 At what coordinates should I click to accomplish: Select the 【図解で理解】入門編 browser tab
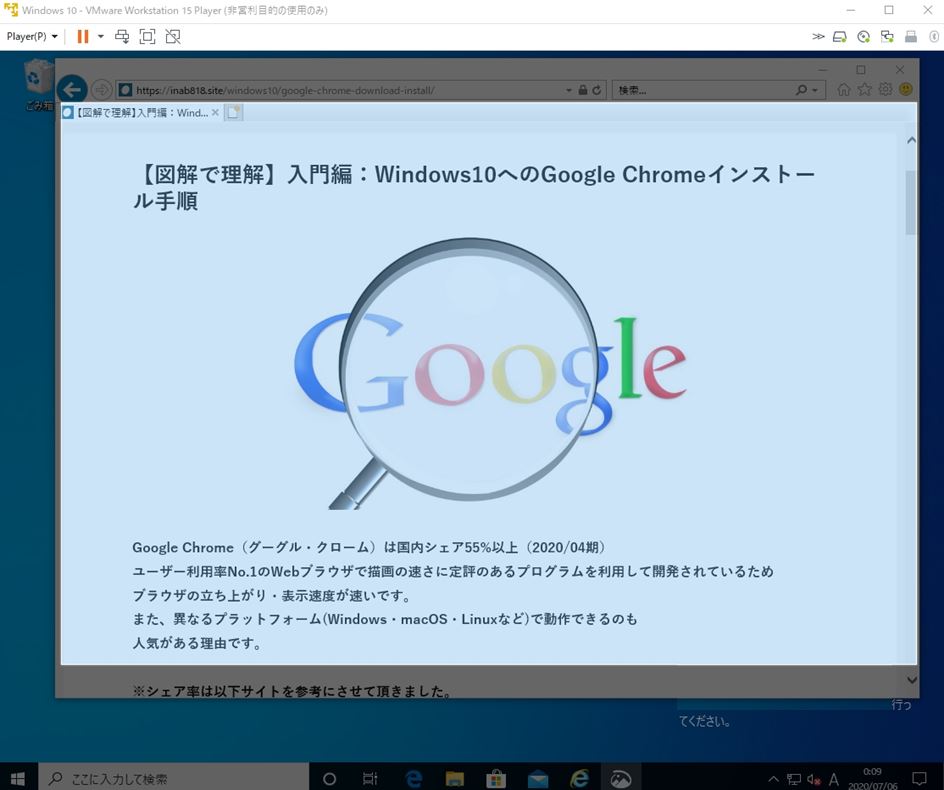(142, 113)
